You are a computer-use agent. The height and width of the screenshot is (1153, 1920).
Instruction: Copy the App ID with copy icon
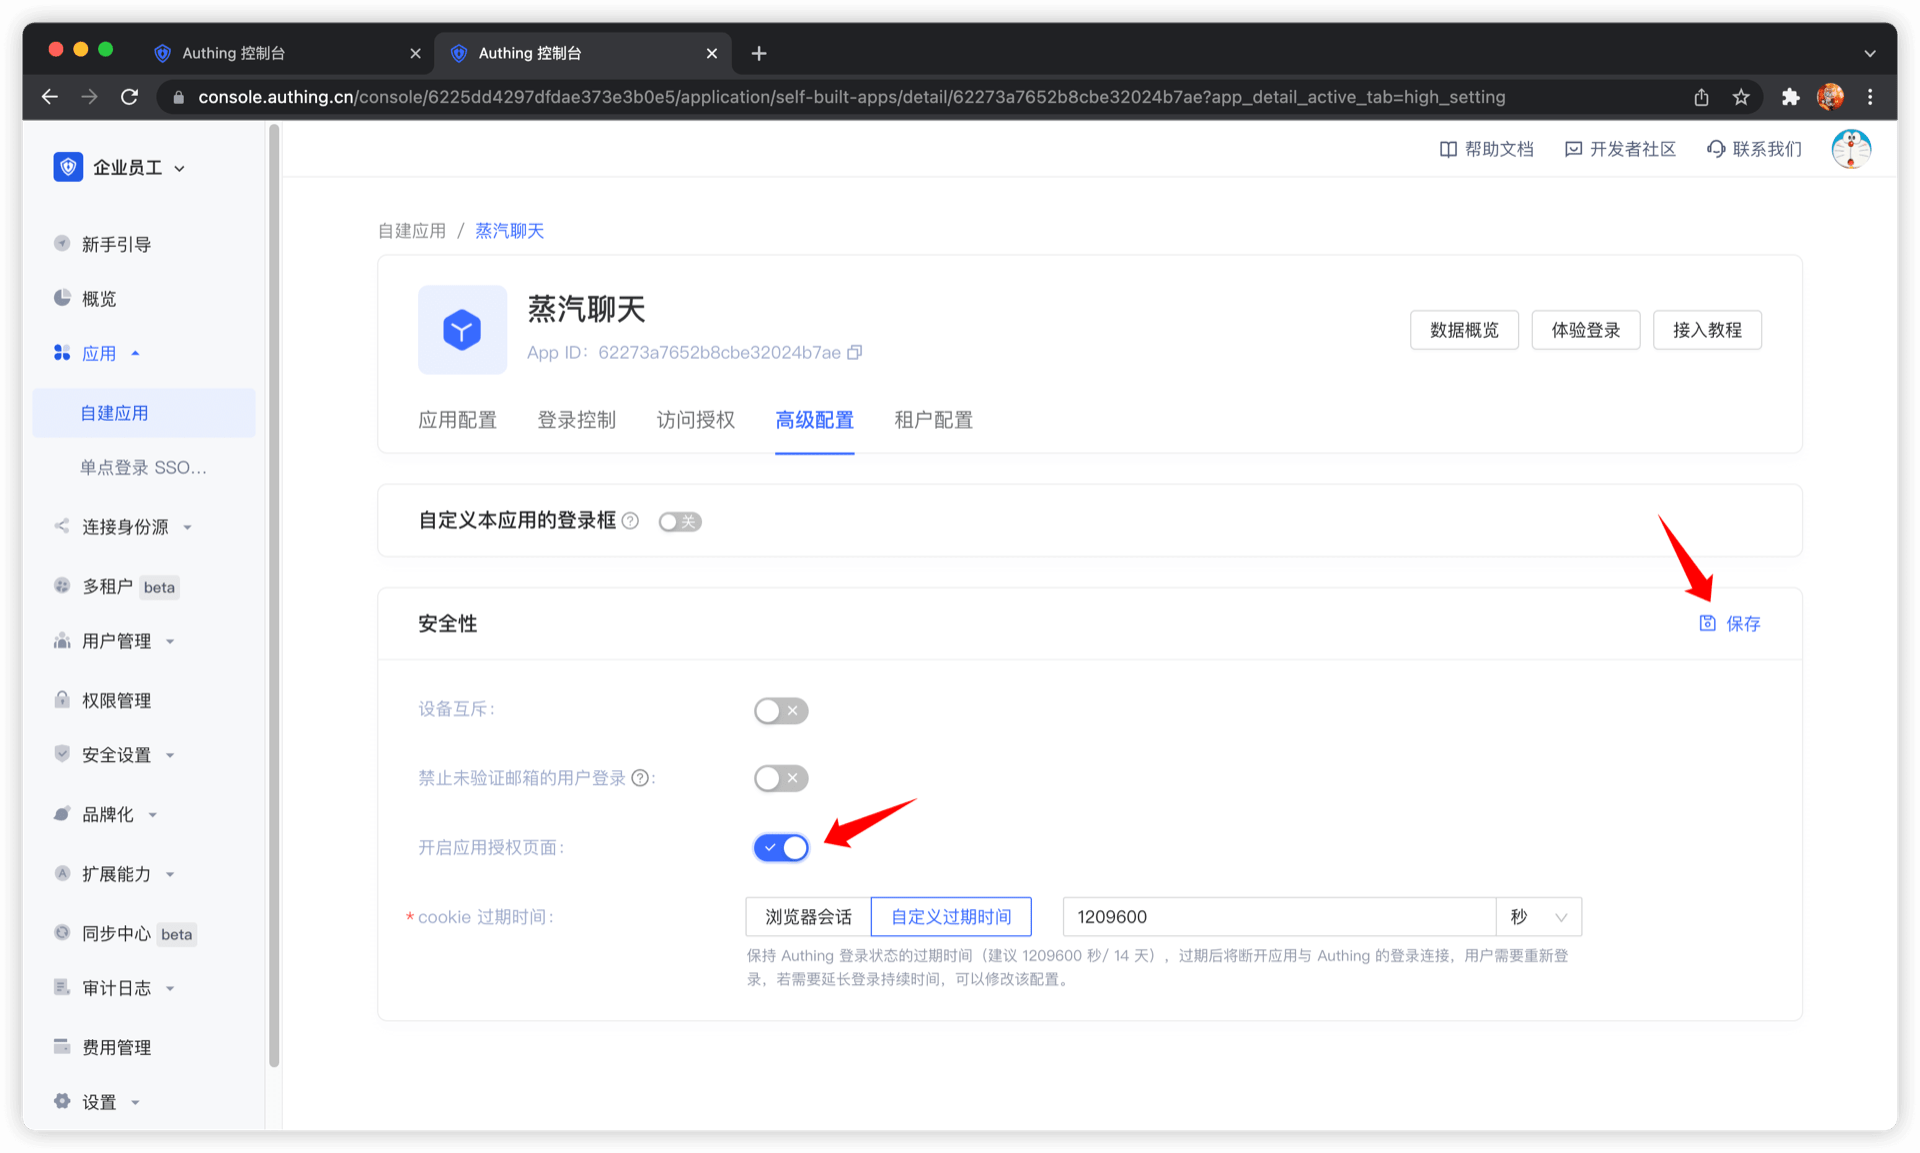tap(854, 352)
